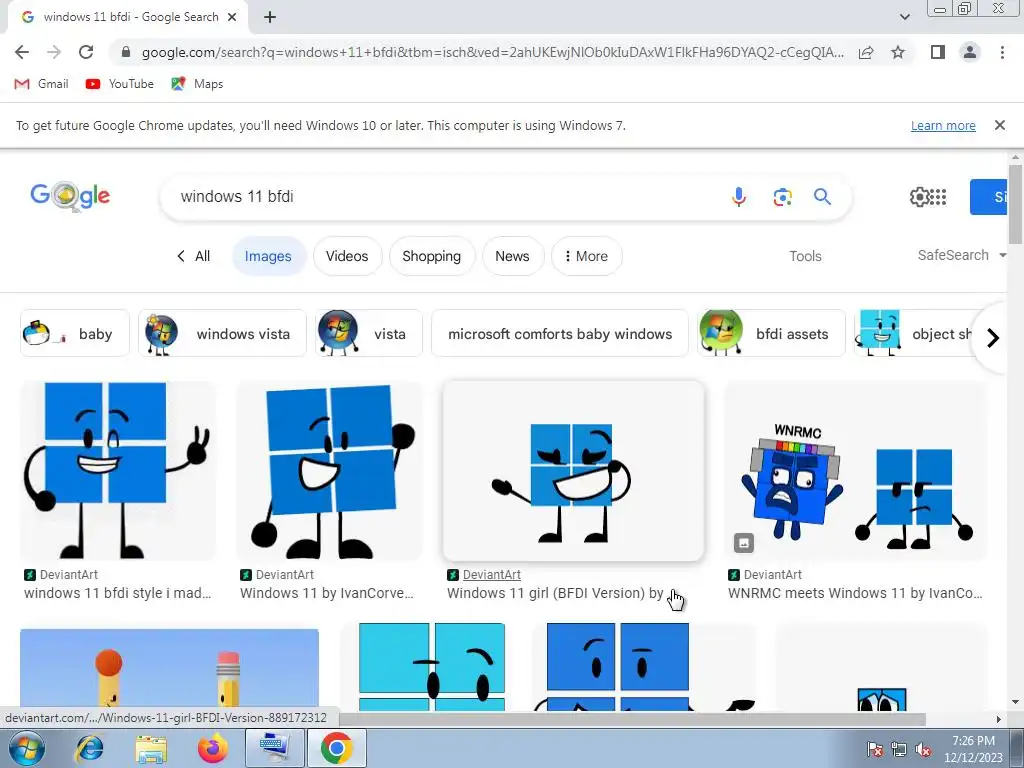The image size is (1024, 768).
Task: Open the taskbar clock showing 7:26 PM
Action: [973, 749]
